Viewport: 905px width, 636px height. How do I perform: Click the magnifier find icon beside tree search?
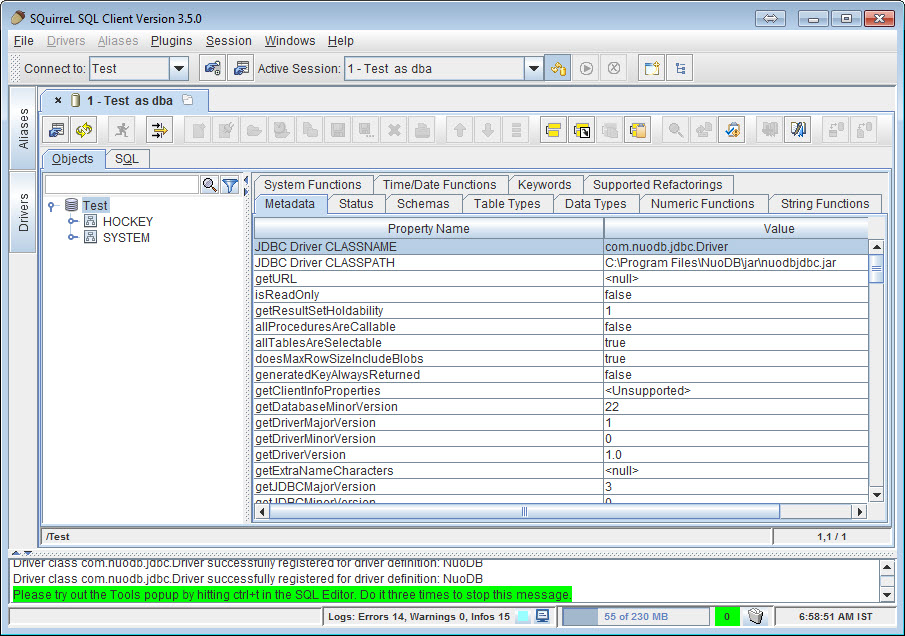pyautogui.click(x=210, y=185)
